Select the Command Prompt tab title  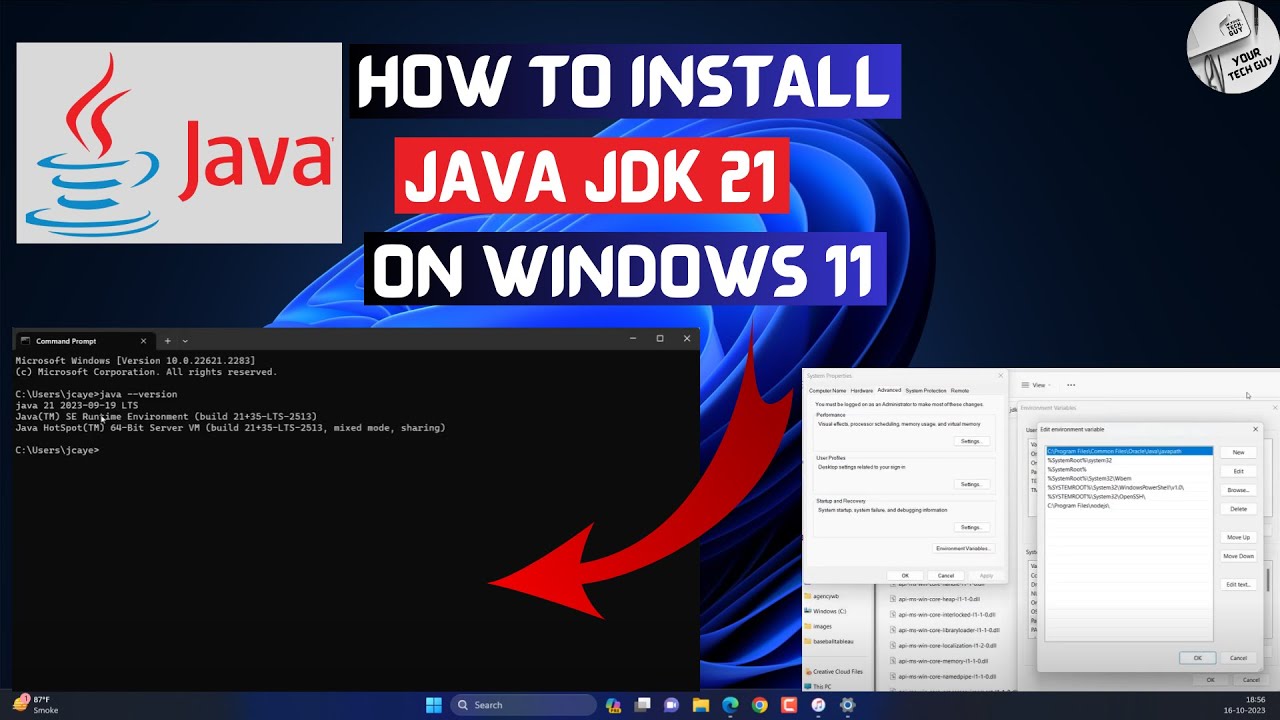click(66, 341)
